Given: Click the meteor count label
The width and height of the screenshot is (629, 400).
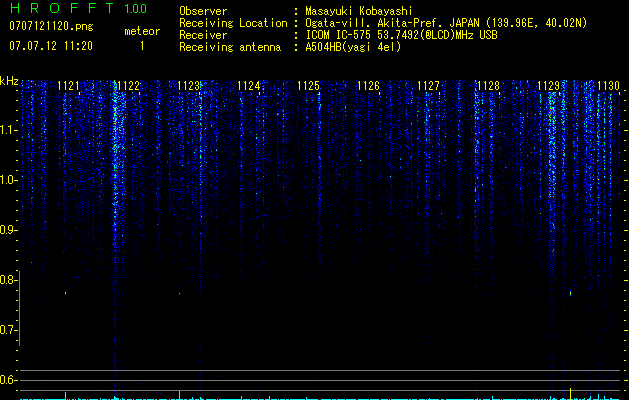Looking at the screenshot, I should point(142,31).
